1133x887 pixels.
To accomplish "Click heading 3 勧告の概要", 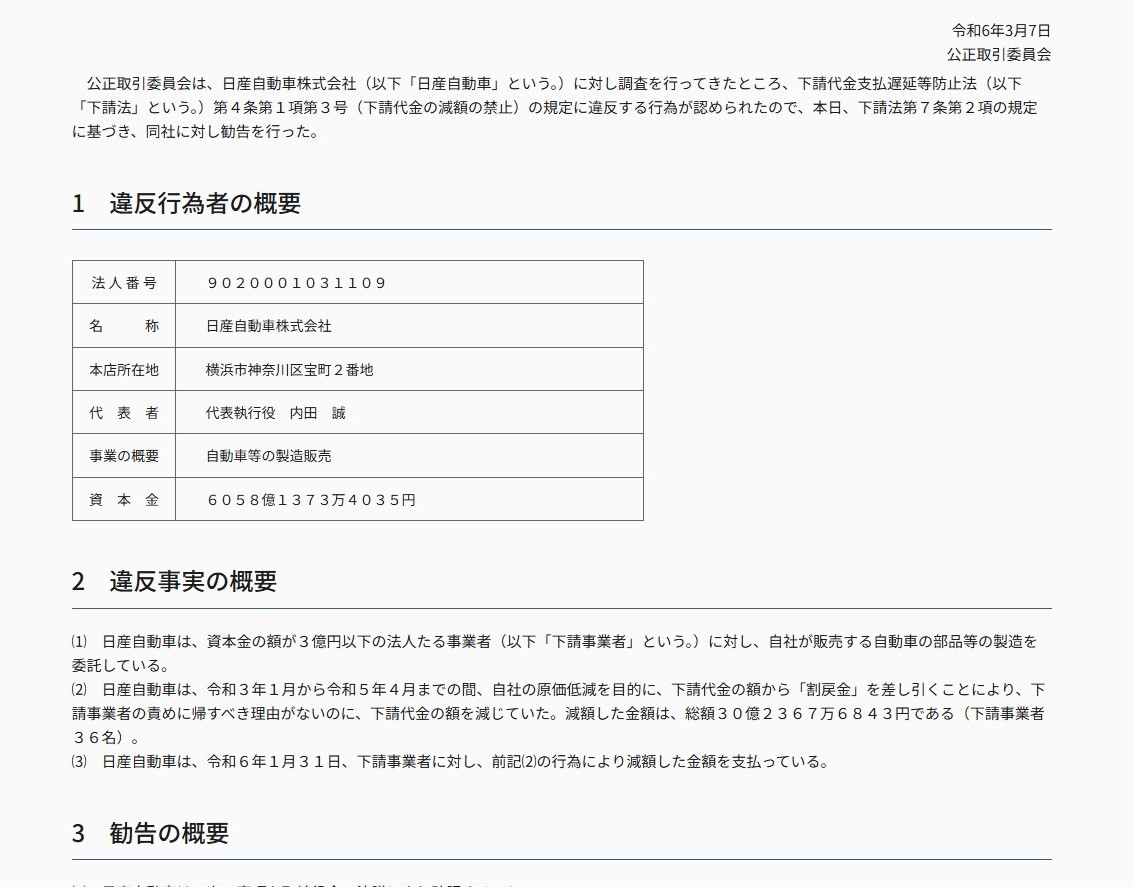I will click(x=150, y=834).
